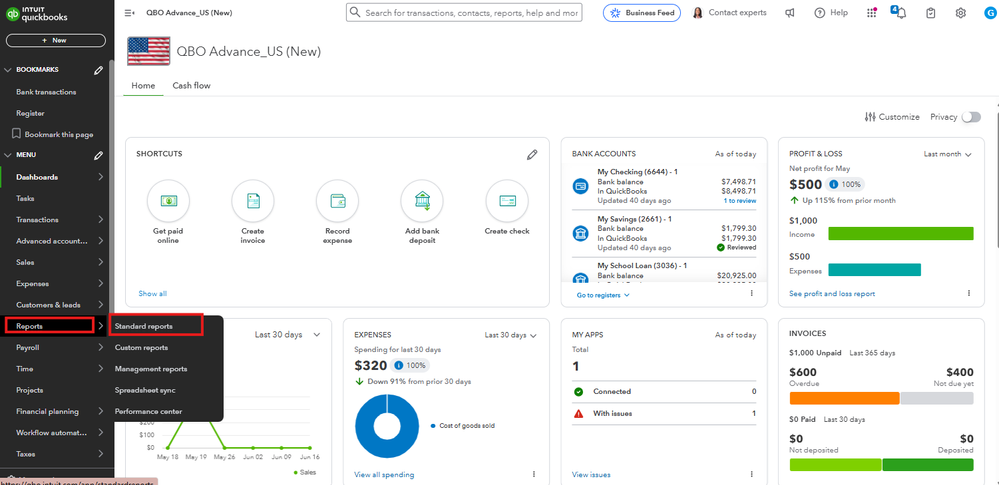Open the Add bank deposit shortcut
The image size is (999, 485).
pyautogui.click(x=422, y=202)
